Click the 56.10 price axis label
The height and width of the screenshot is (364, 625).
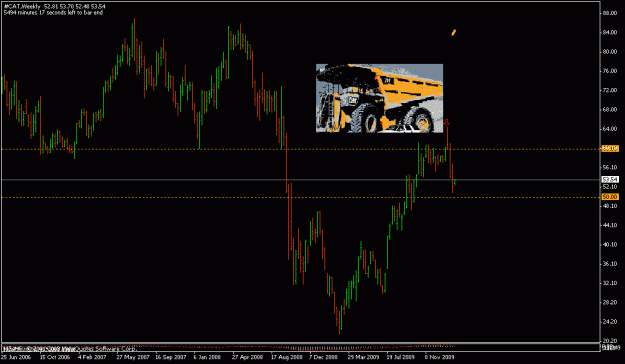610,167
